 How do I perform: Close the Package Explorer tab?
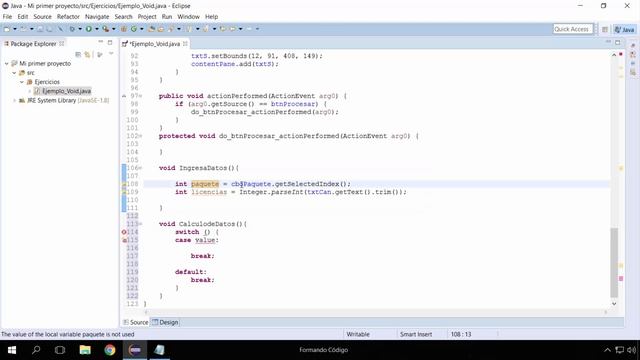pyautogui.click(x=62, y=43)
